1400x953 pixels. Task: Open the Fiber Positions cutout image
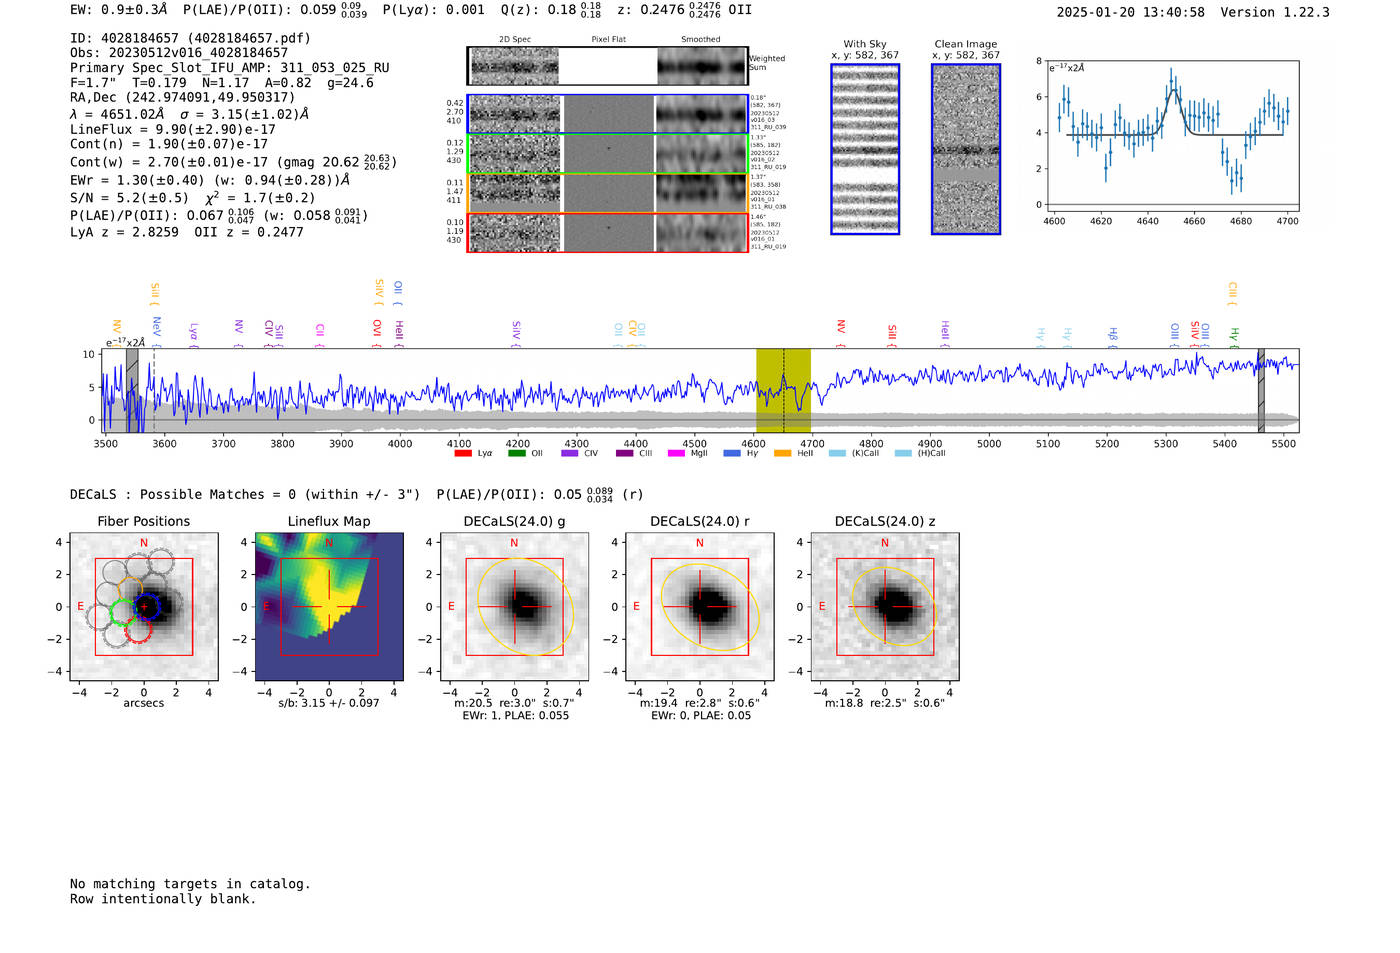click(x=144, y=606)
